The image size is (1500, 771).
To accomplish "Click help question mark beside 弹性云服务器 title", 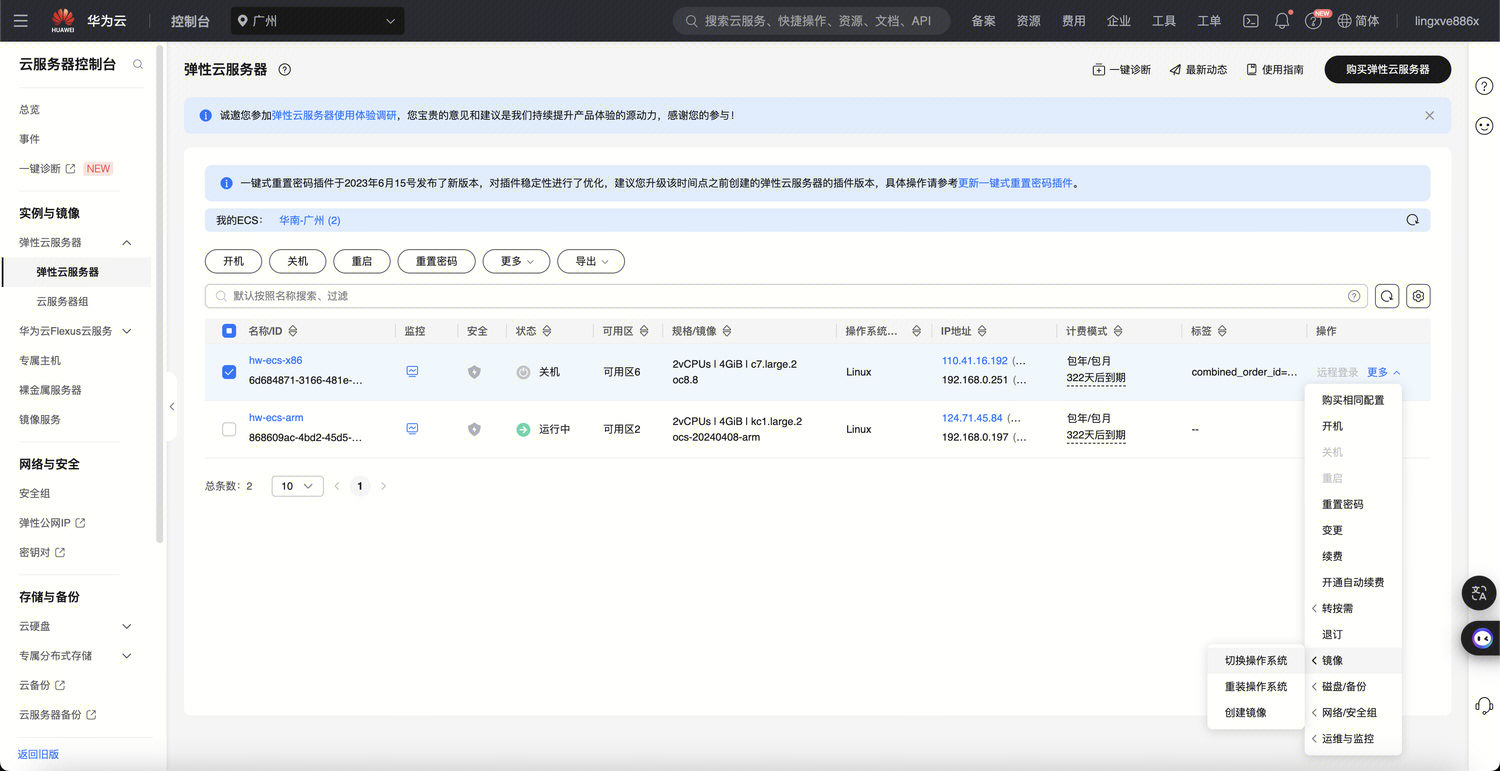I will click(284, 69).
